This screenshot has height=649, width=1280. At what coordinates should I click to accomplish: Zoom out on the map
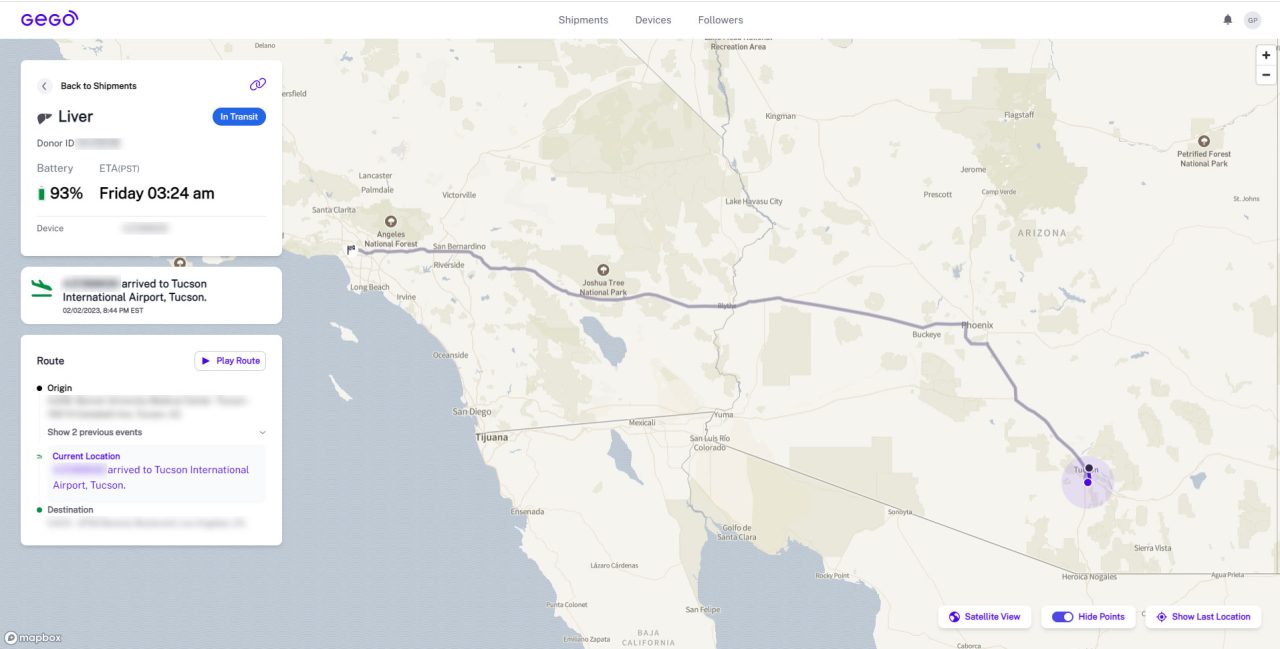[x=1266, y=75]
